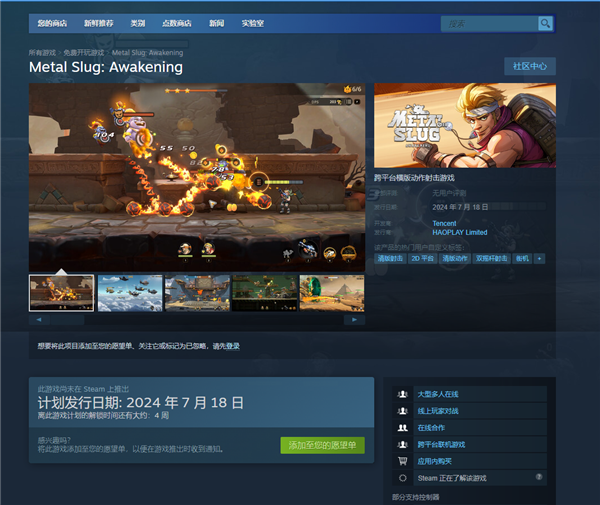Click the in-app purchases shopping cart icon
Viewport: 600px width, 505px height.
[x=402, y=461]
